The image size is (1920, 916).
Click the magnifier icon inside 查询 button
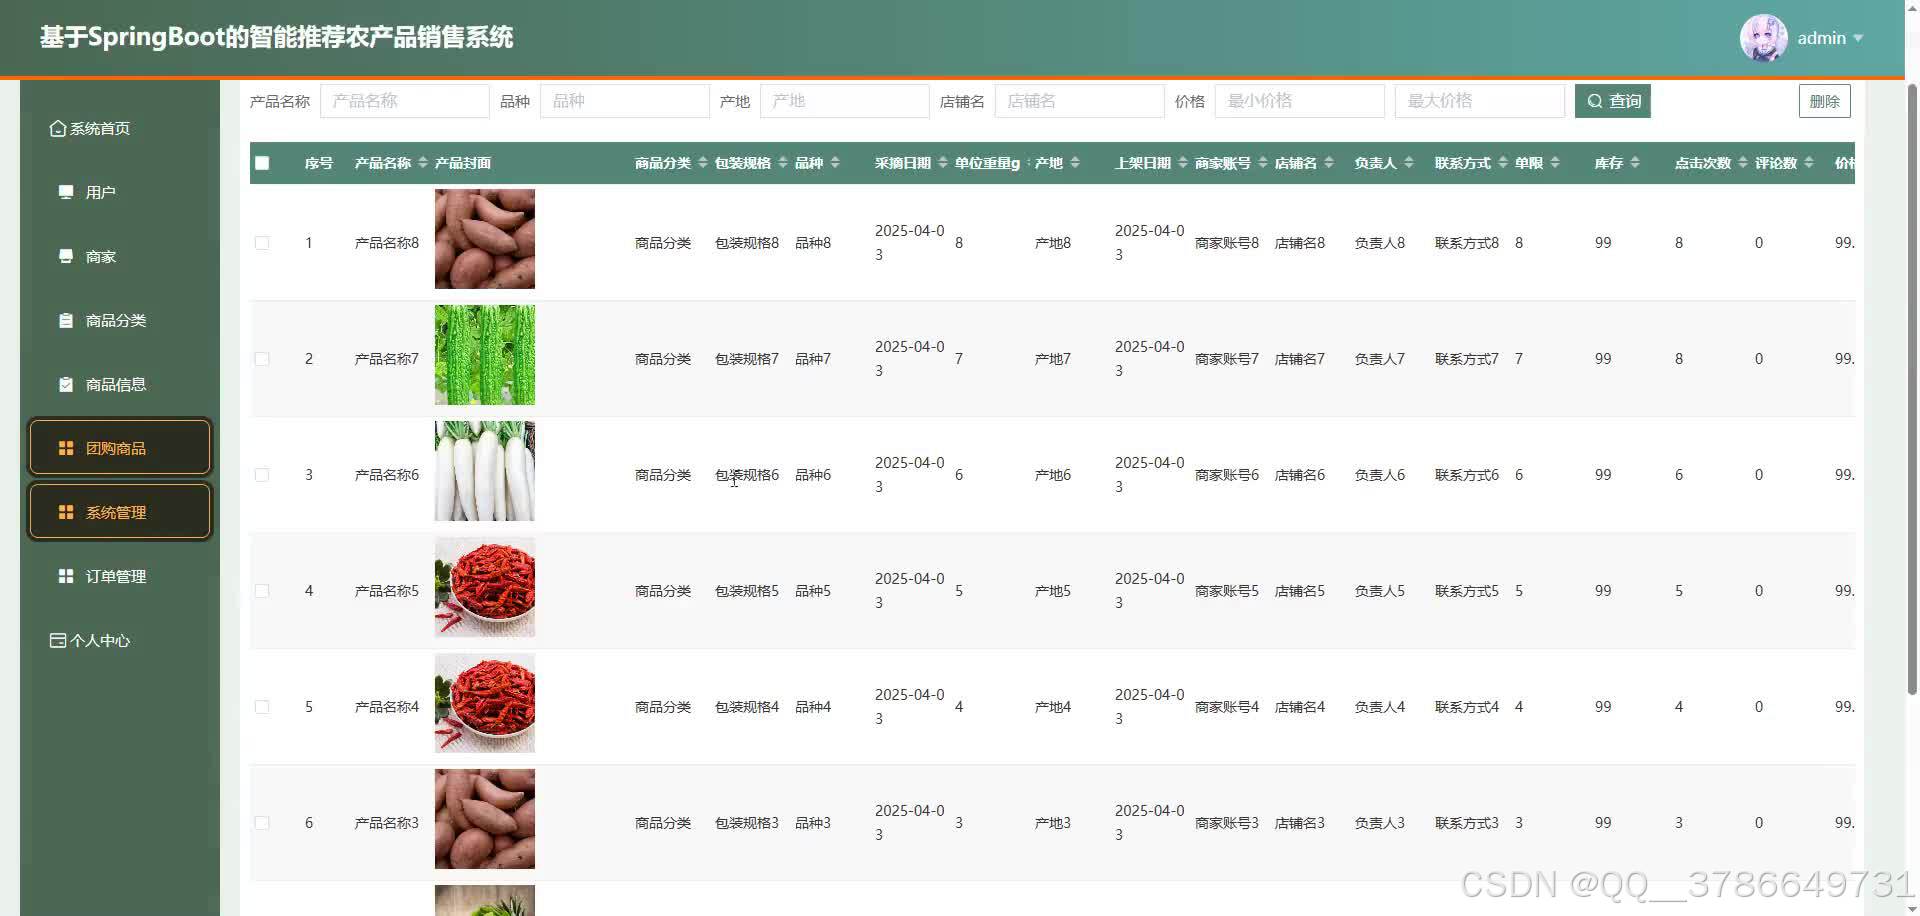(x=1594, y=100)
